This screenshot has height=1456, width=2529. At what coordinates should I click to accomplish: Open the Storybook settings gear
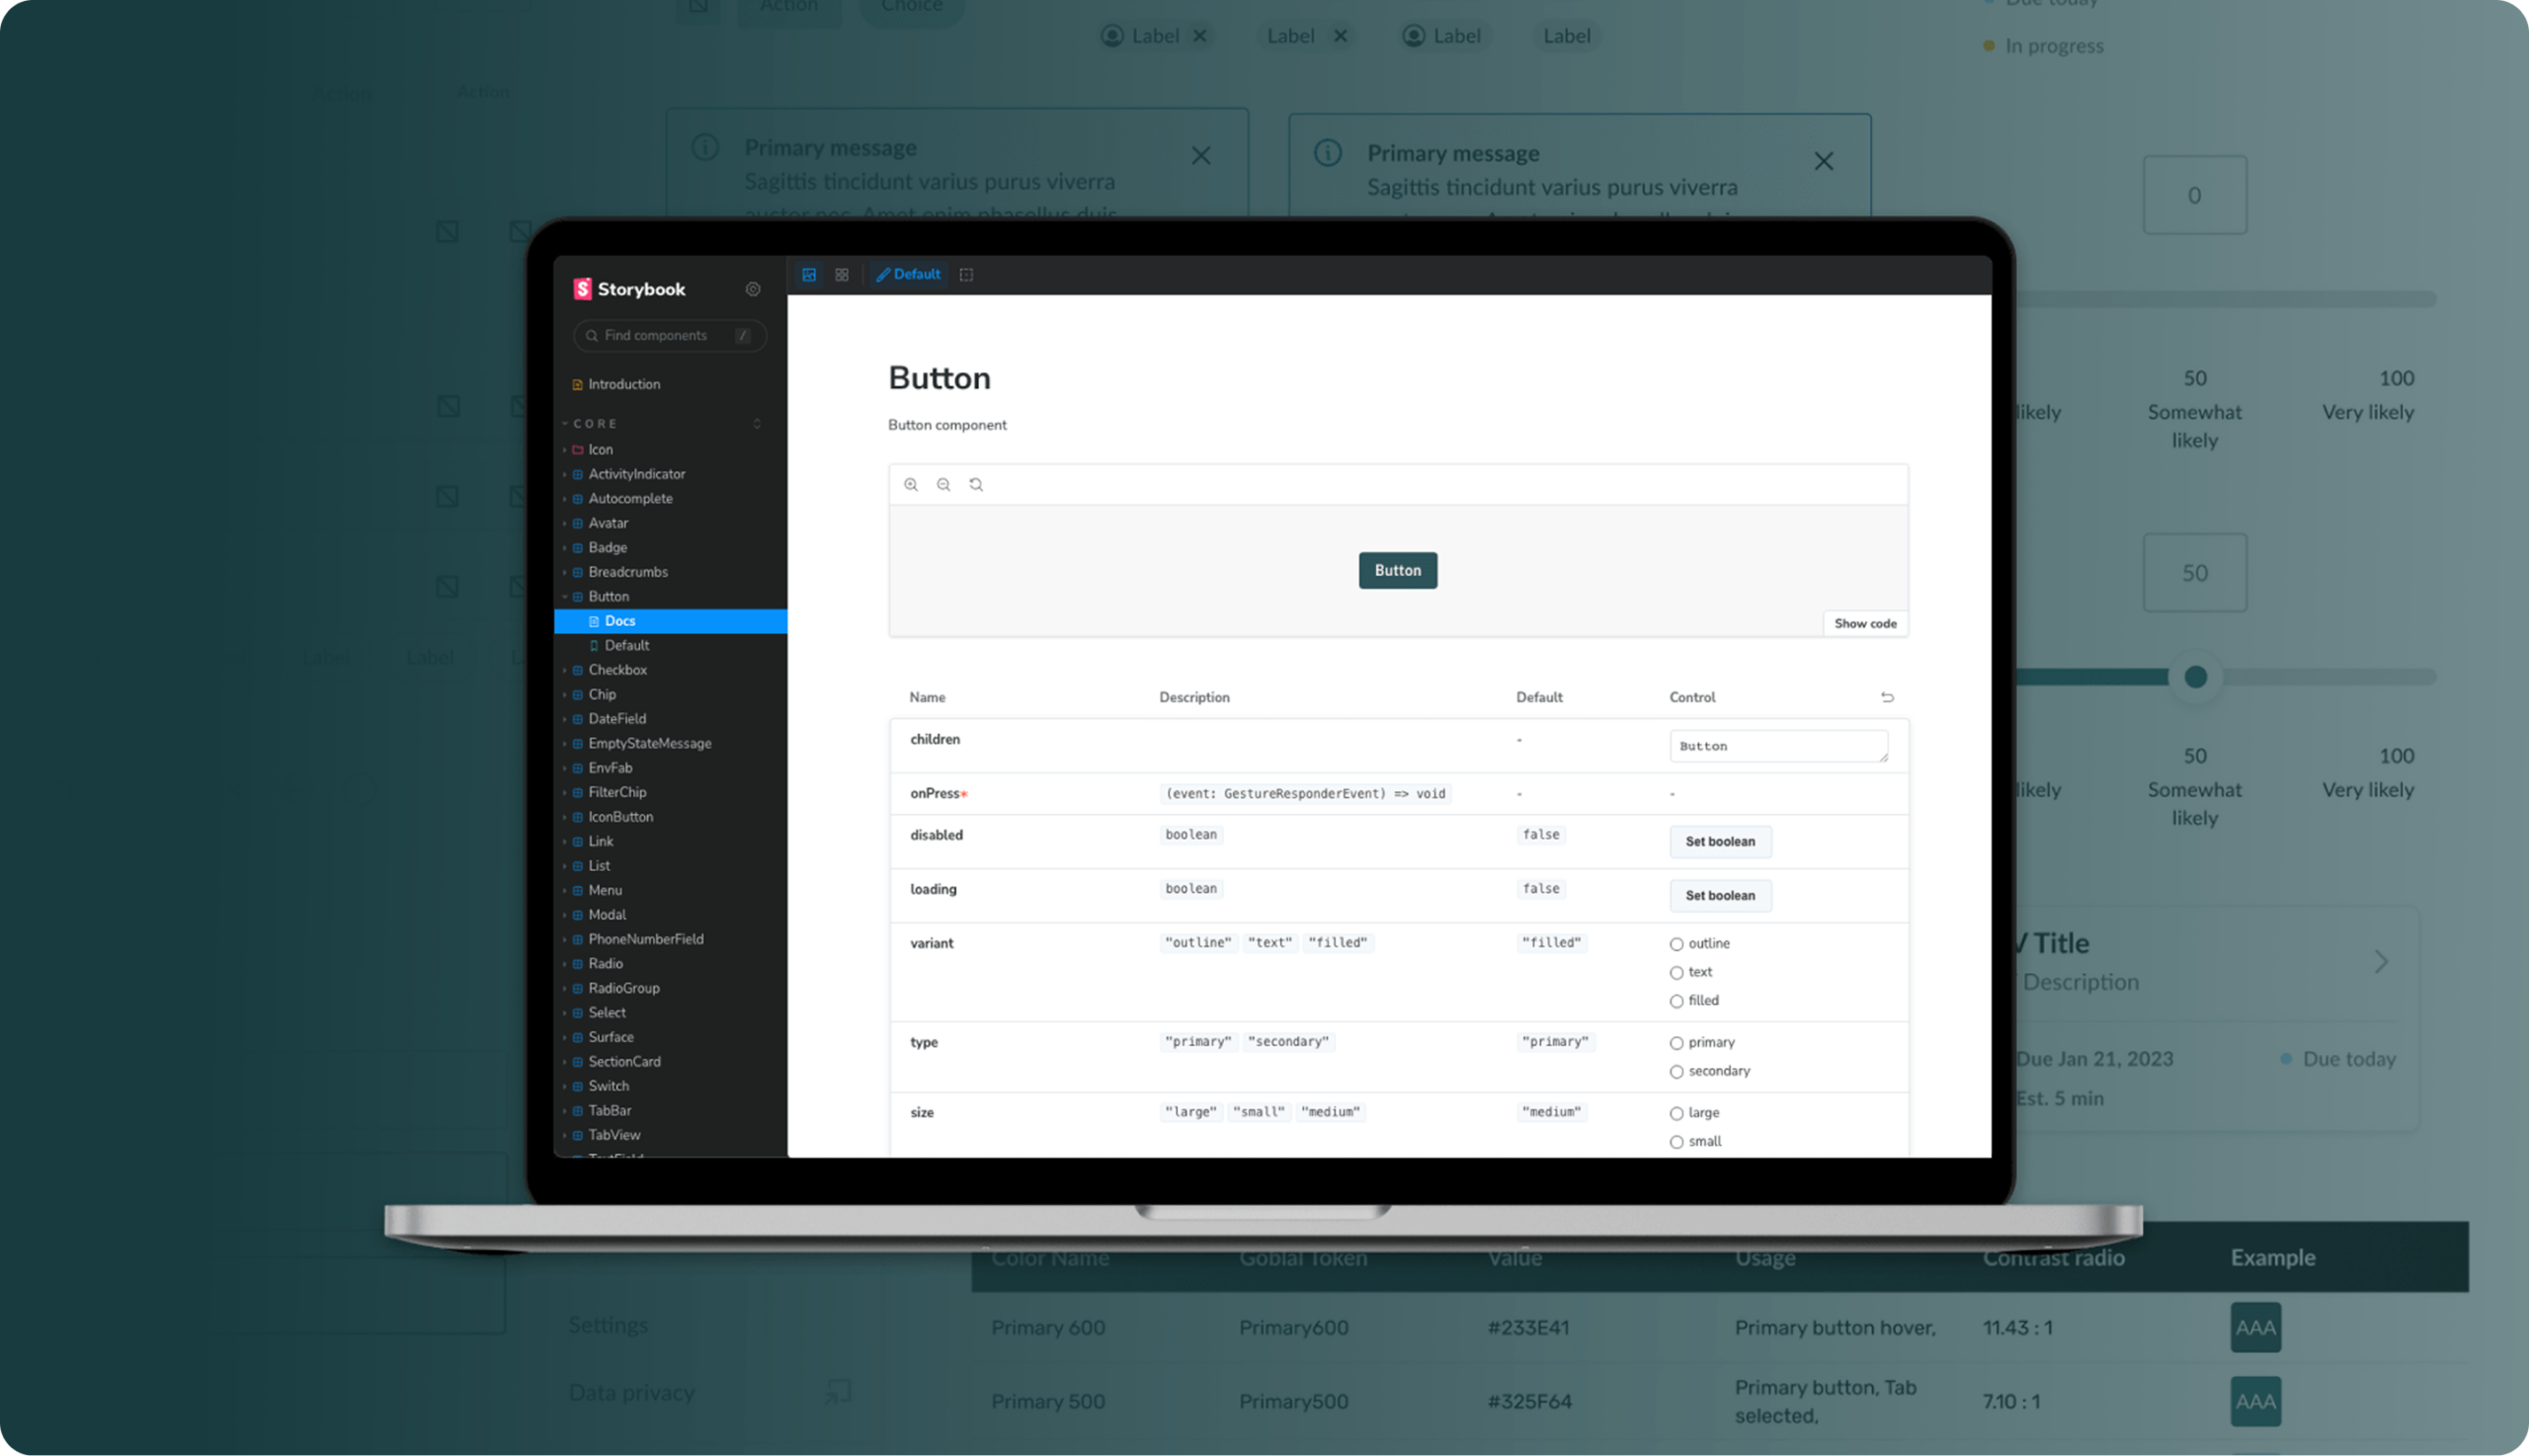point(753,289)
